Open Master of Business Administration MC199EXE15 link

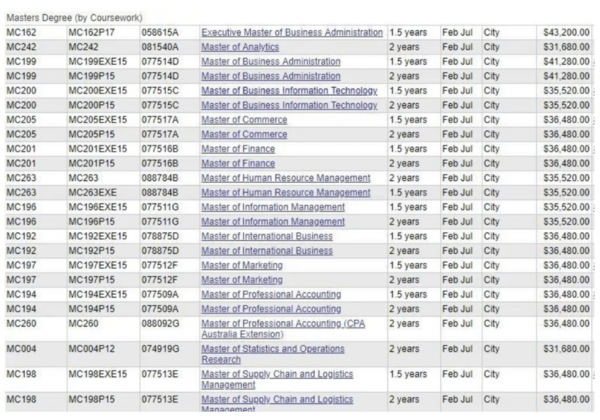point(270,61)
